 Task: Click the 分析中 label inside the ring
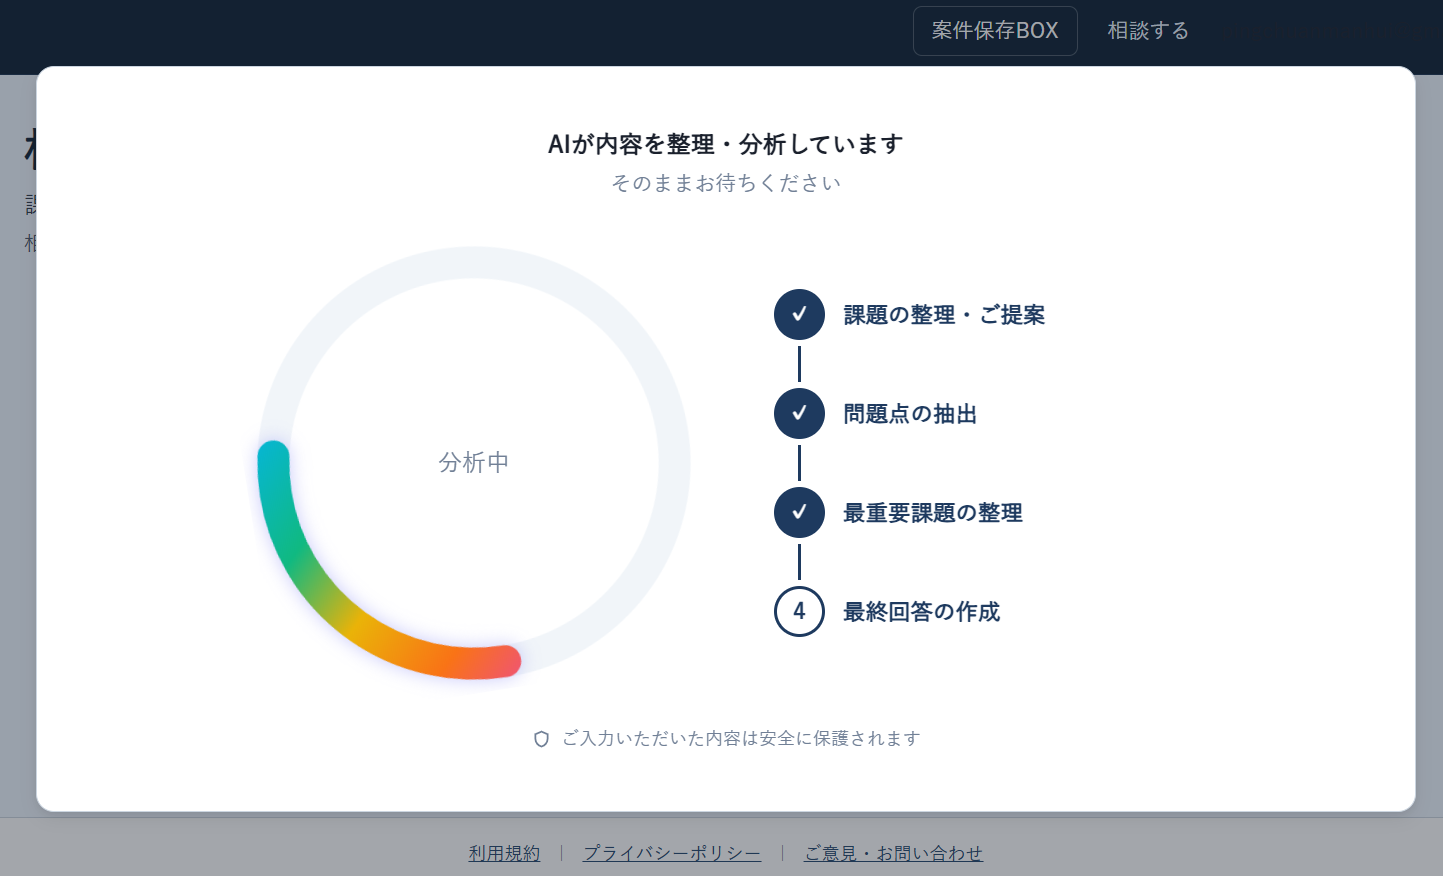474,462
